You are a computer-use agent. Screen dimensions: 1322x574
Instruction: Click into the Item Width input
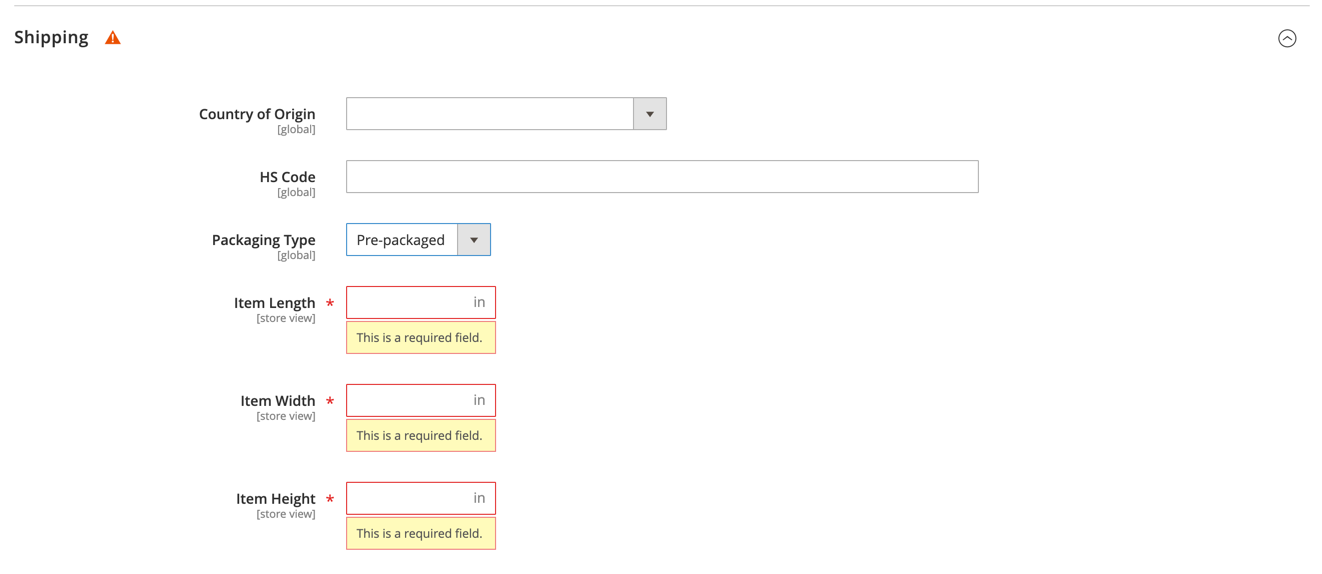[421, 401]
